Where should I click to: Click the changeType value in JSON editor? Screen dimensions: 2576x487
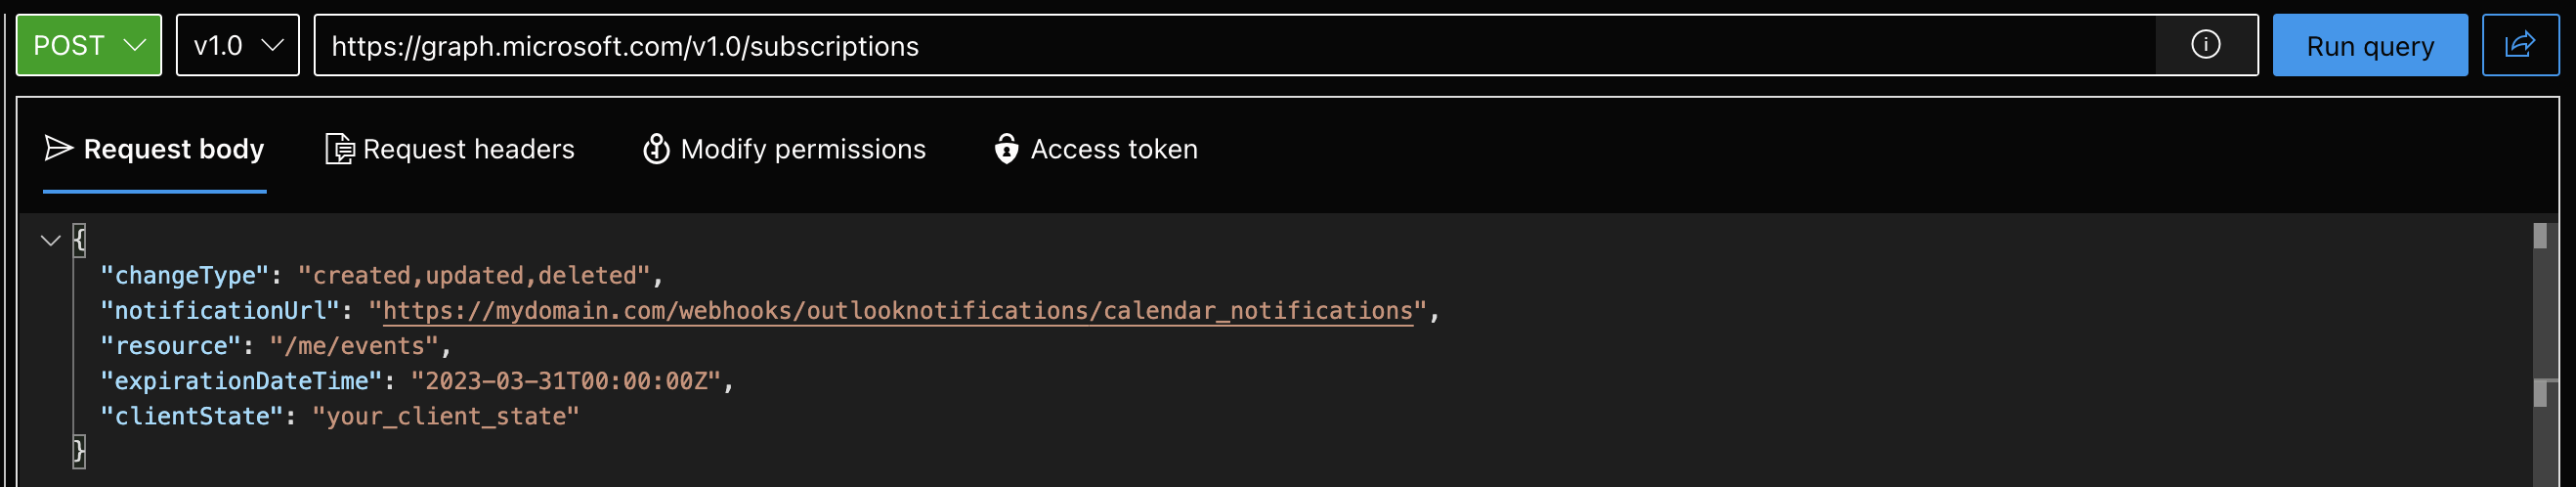point(475,276)
